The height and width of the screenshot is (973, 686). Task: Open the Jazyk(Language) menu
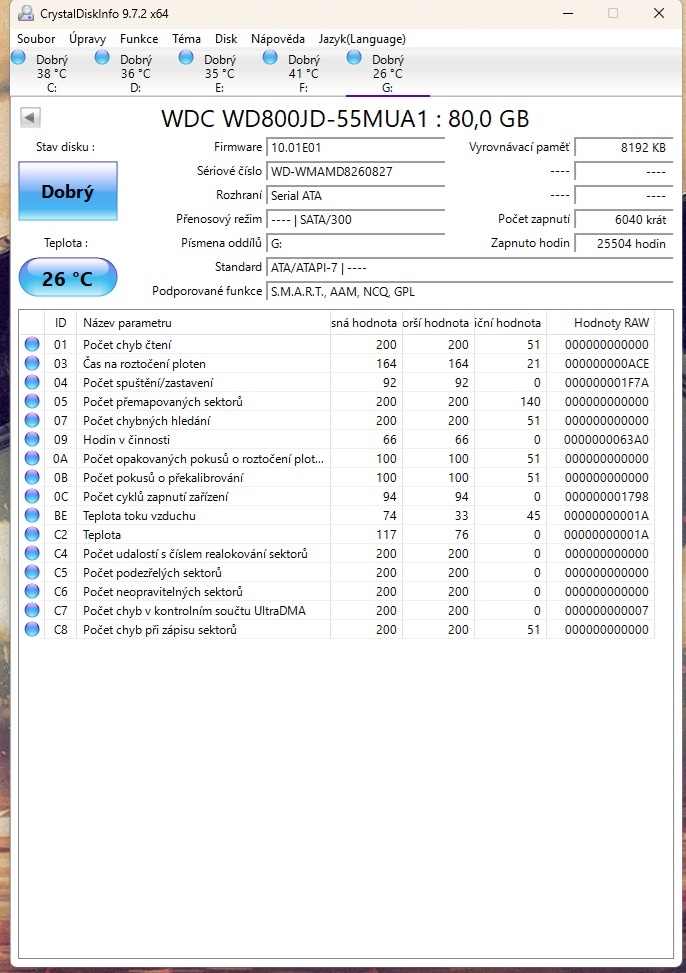pos(362,38)
